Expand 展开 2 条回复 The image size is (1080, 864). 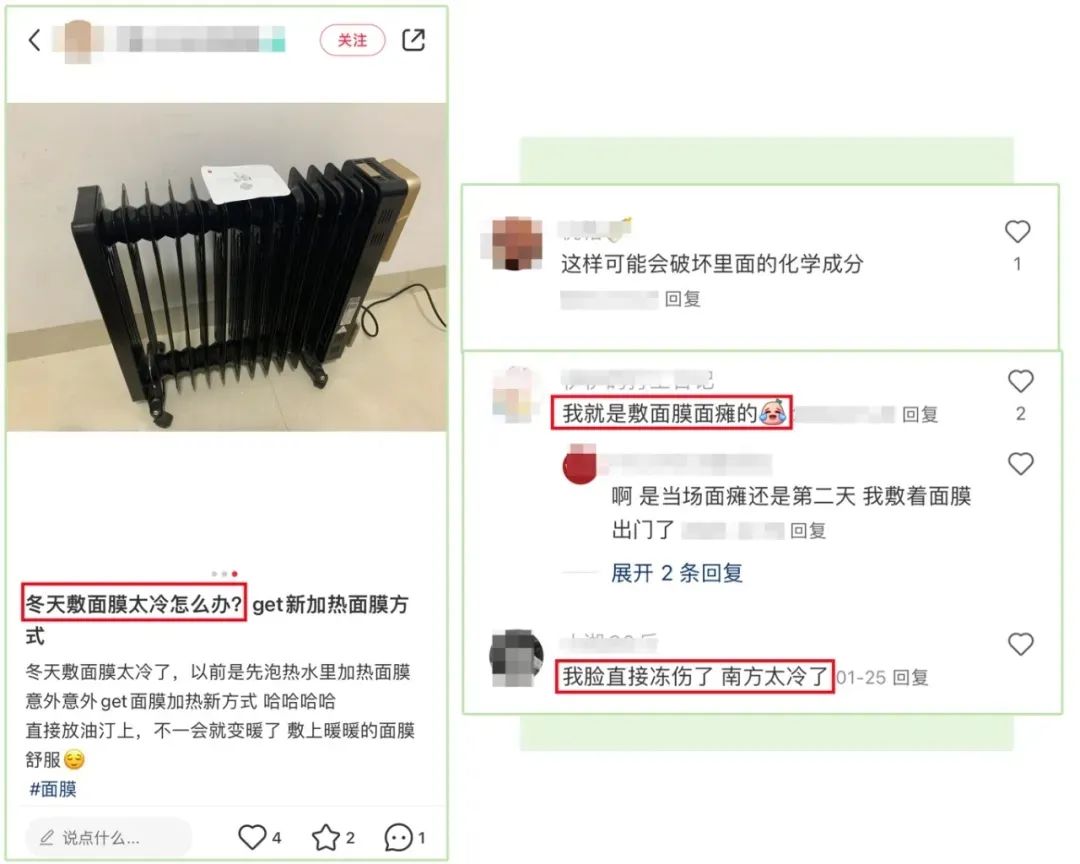point(676,573)
